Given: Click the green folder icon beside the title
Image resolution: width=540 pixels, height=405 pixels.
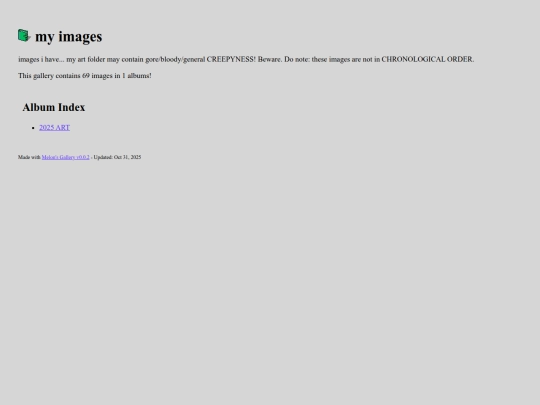Looking at the screenshot, I should (24, 35).
